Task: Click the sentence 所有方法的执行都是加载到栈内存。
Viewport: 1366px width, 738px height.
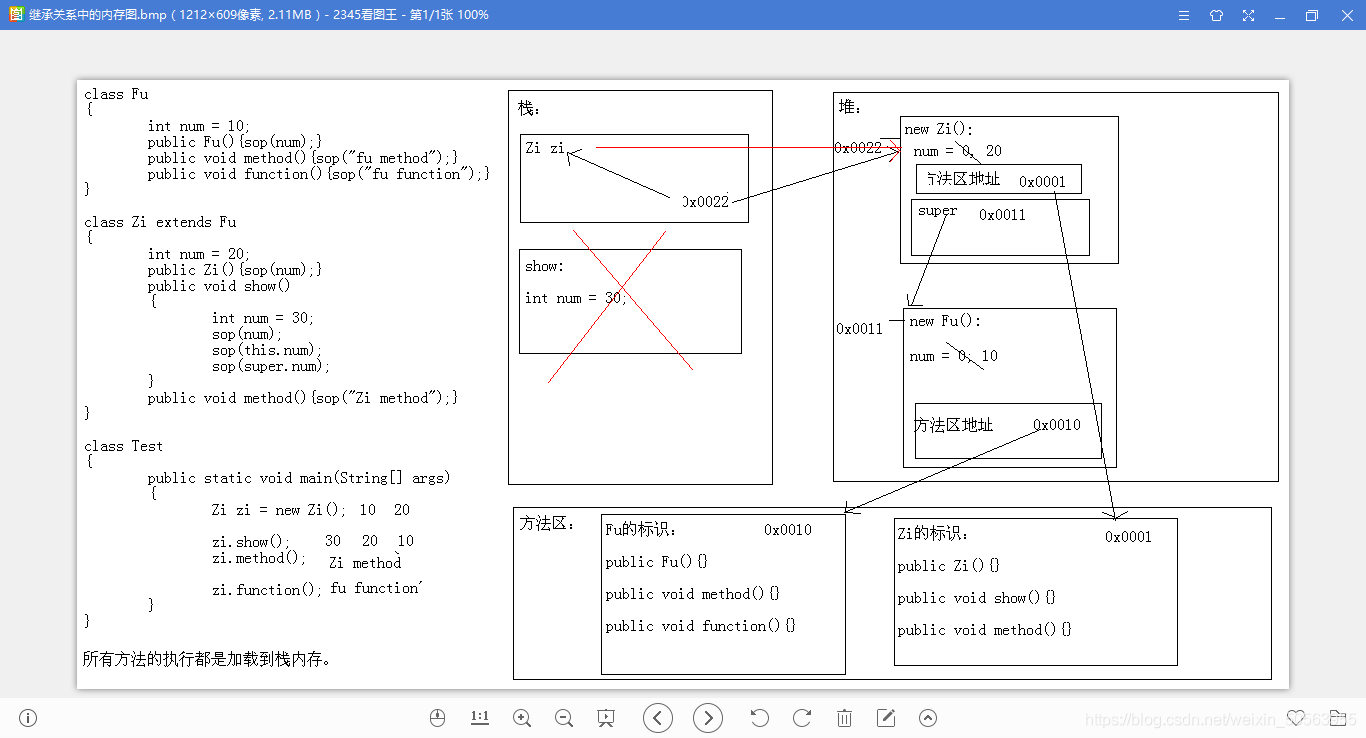Action: coord(207,659)
